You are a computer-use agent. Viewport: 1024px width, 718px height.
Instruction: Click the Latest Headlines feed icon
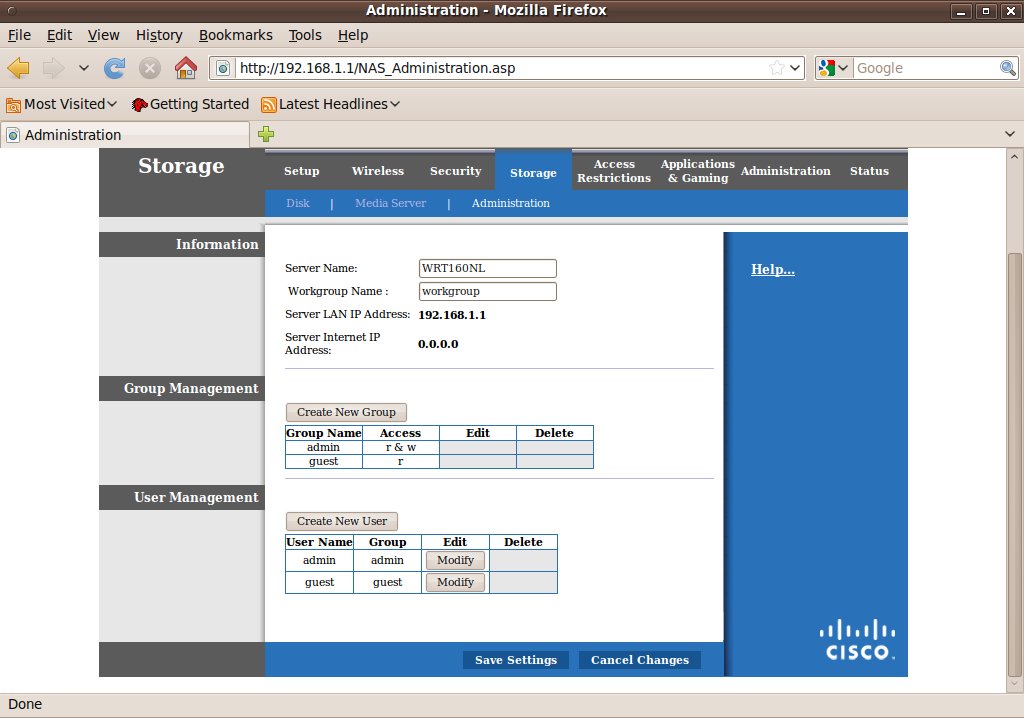click(269, 104)
